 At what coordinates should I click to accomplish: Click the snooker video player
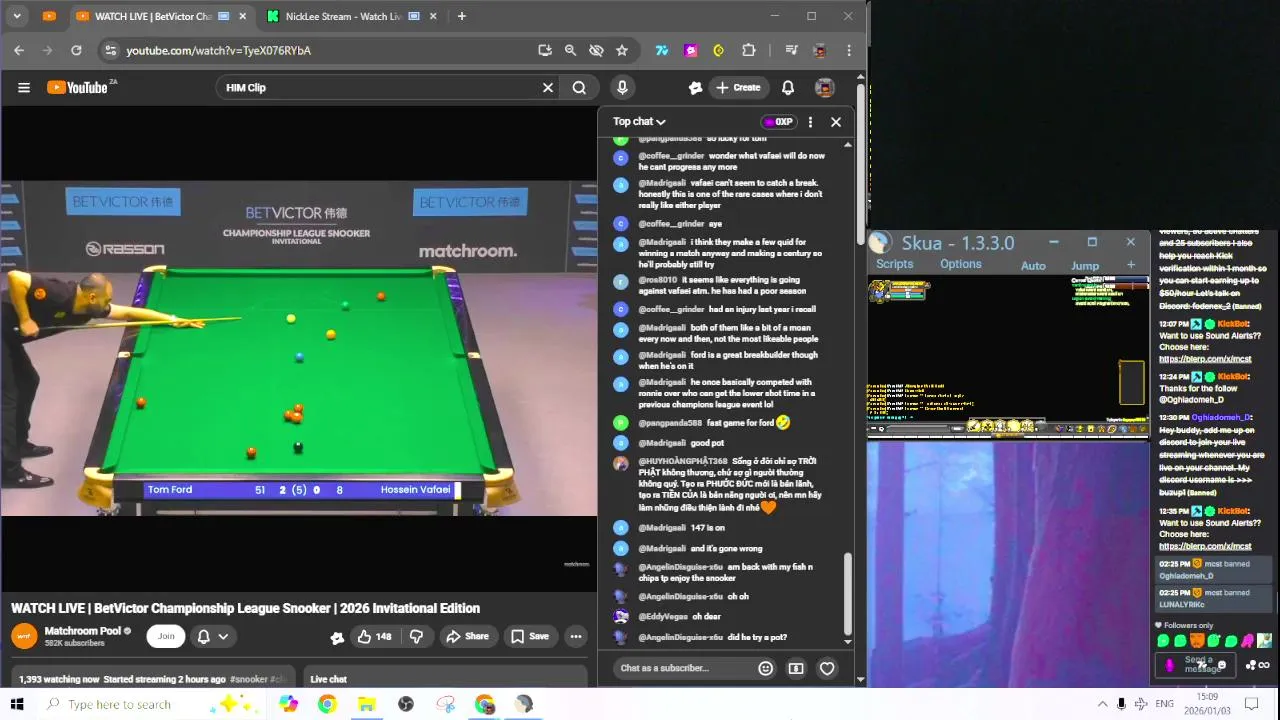click(298, 347)
